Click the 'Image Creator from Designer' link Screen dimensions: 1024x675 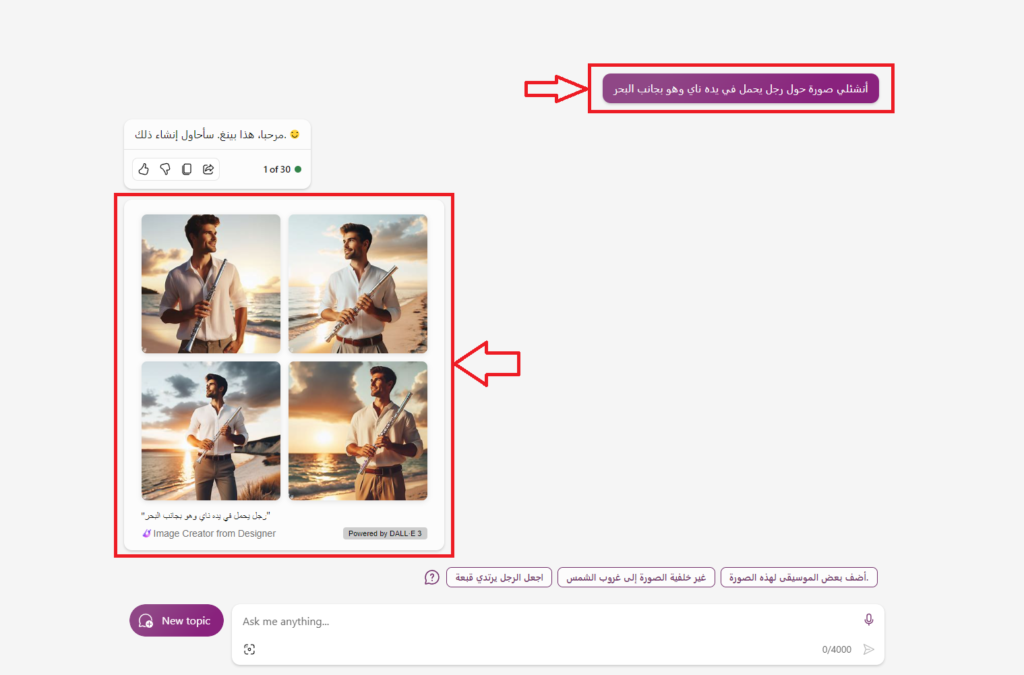click(214, 533)
